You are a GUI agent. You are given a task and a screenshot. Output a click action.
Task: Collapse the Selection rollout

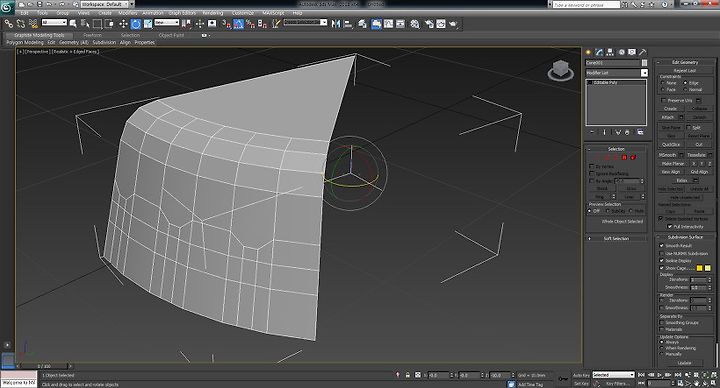[x=616, y=149]
